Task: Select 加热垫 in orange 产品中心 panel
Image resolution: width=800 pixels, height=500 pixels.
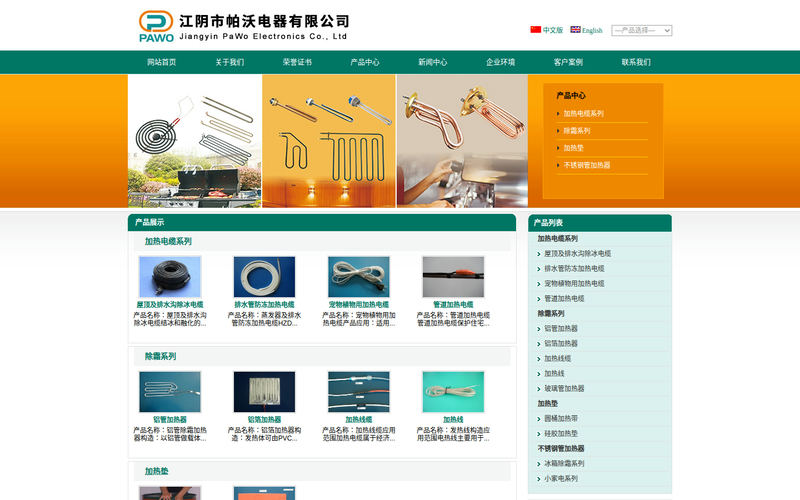Action: click(573, 148)
